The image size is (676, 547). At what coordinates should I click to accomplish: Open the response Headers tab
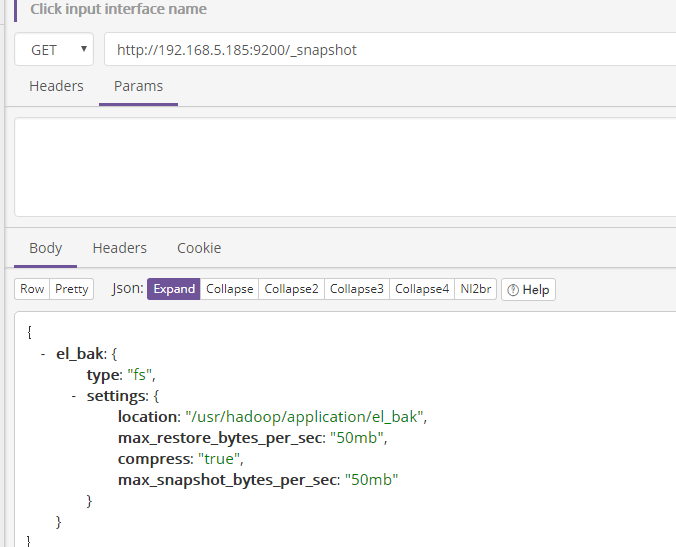point(119,248)
